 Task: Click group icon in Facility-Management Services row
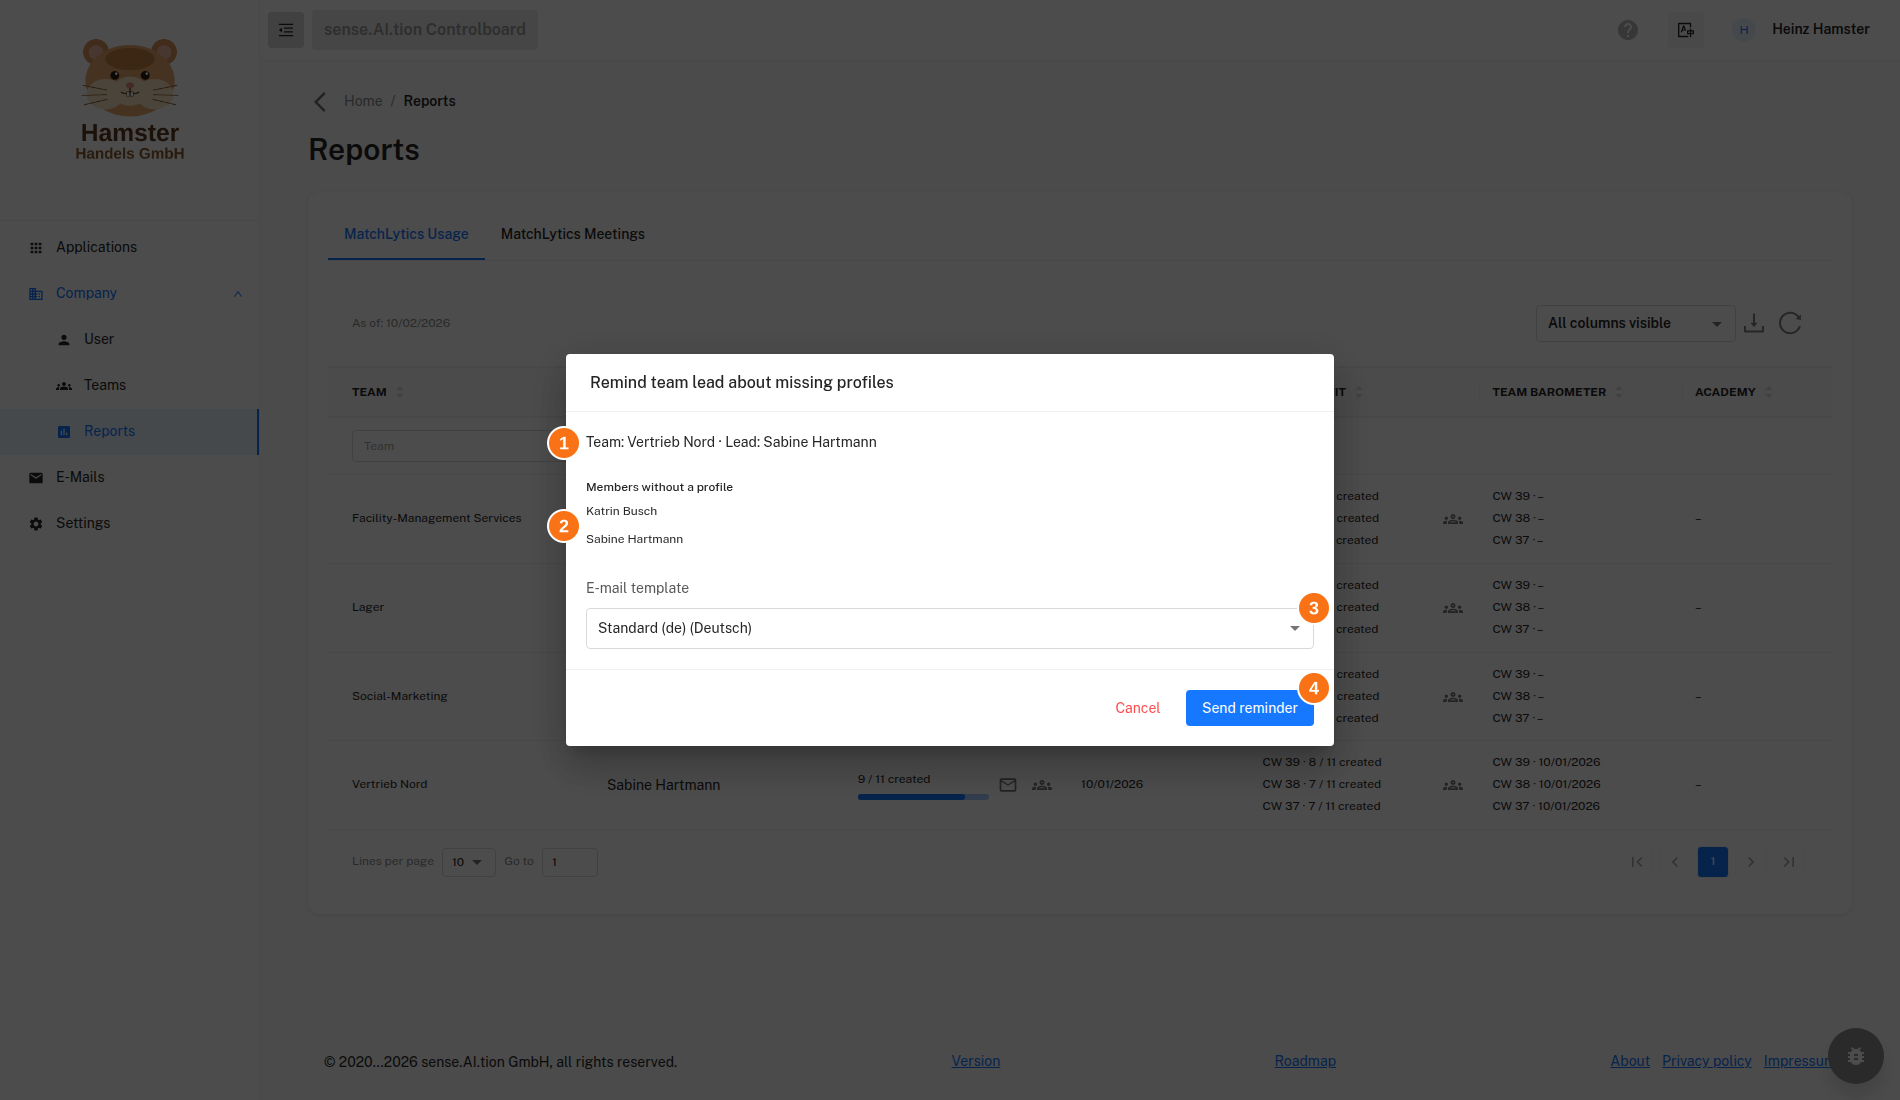coord(1453,519)
